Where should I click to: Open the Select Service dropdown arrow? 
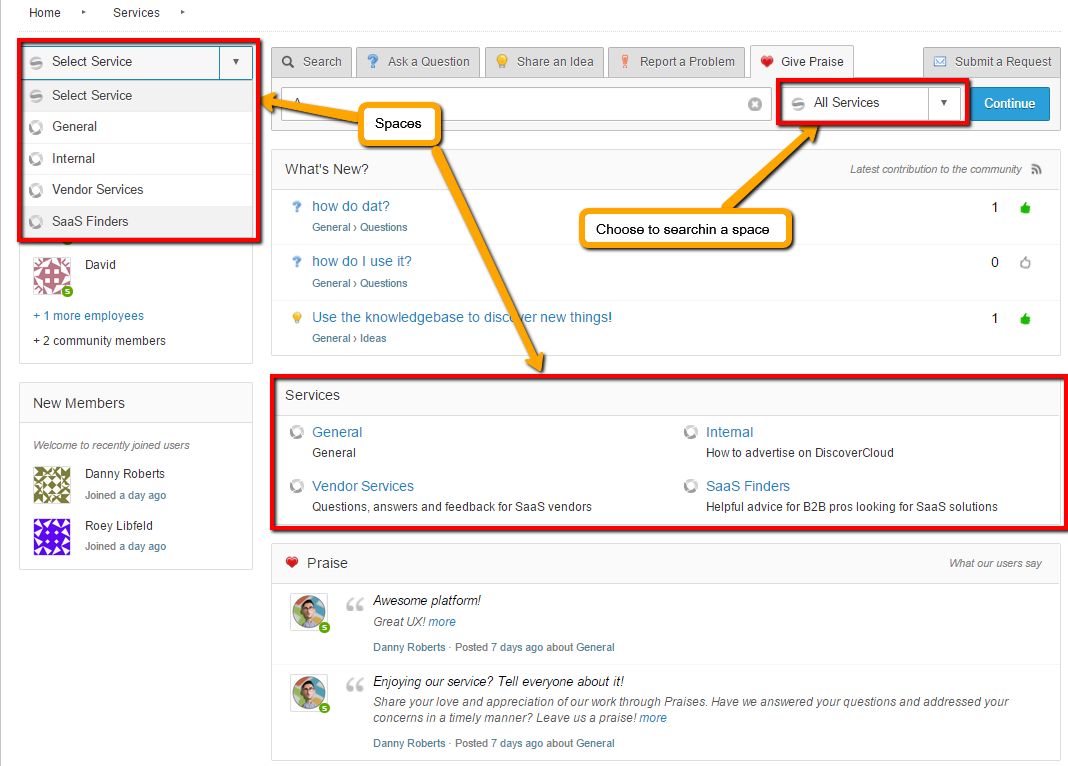coord(236,62)
